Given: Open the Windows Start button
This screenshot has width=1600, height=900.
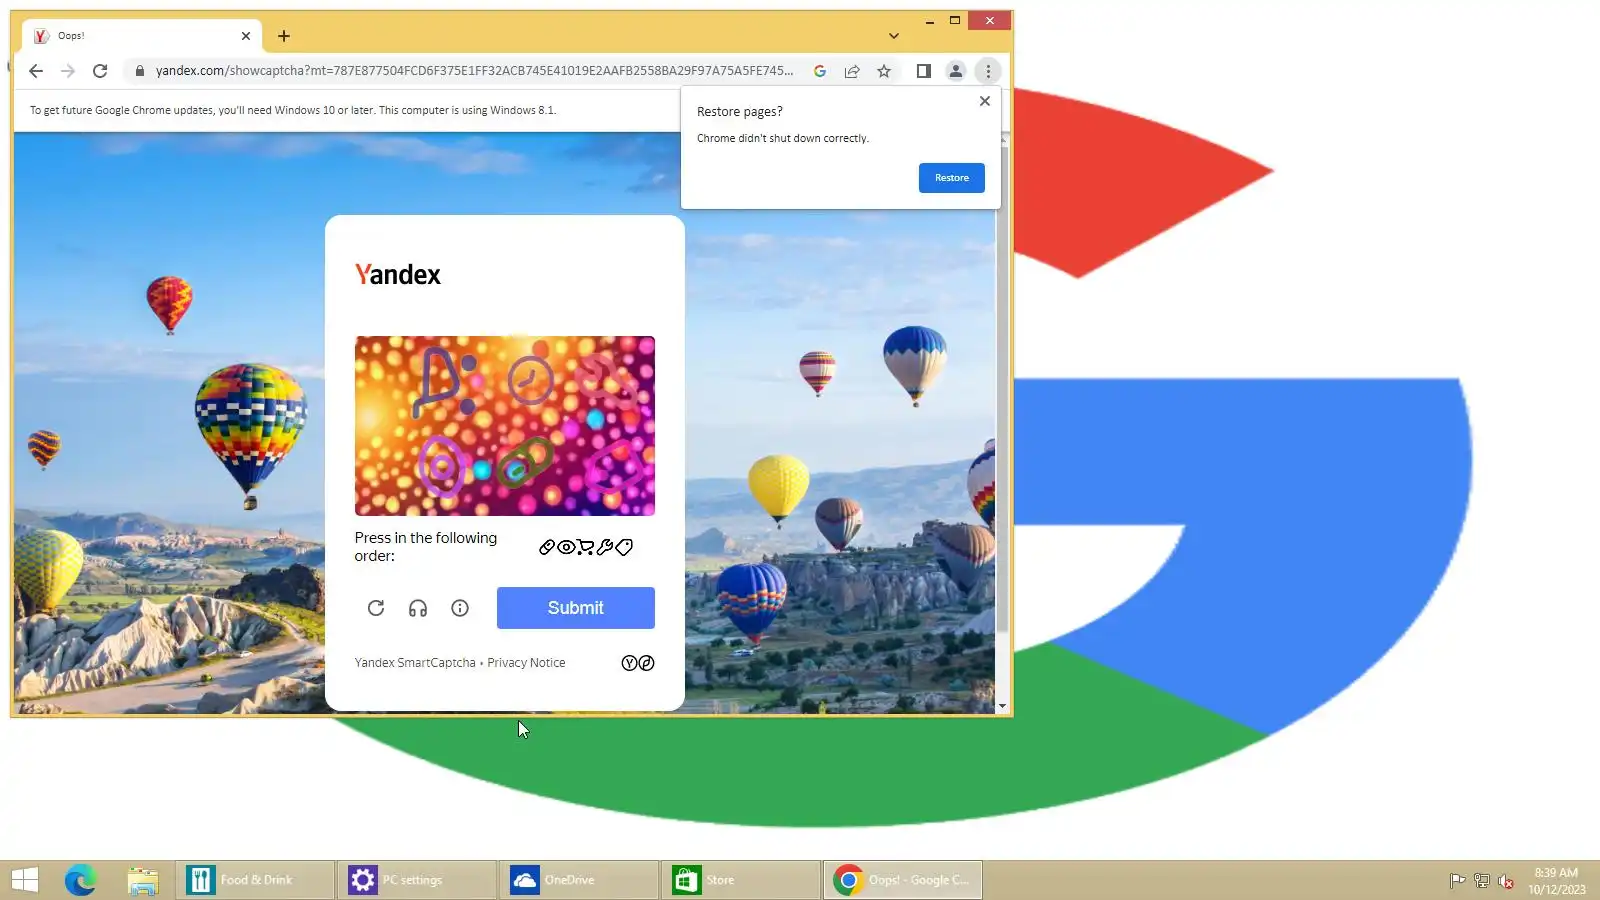Looking at the screenshot, I should pos(25,880).
